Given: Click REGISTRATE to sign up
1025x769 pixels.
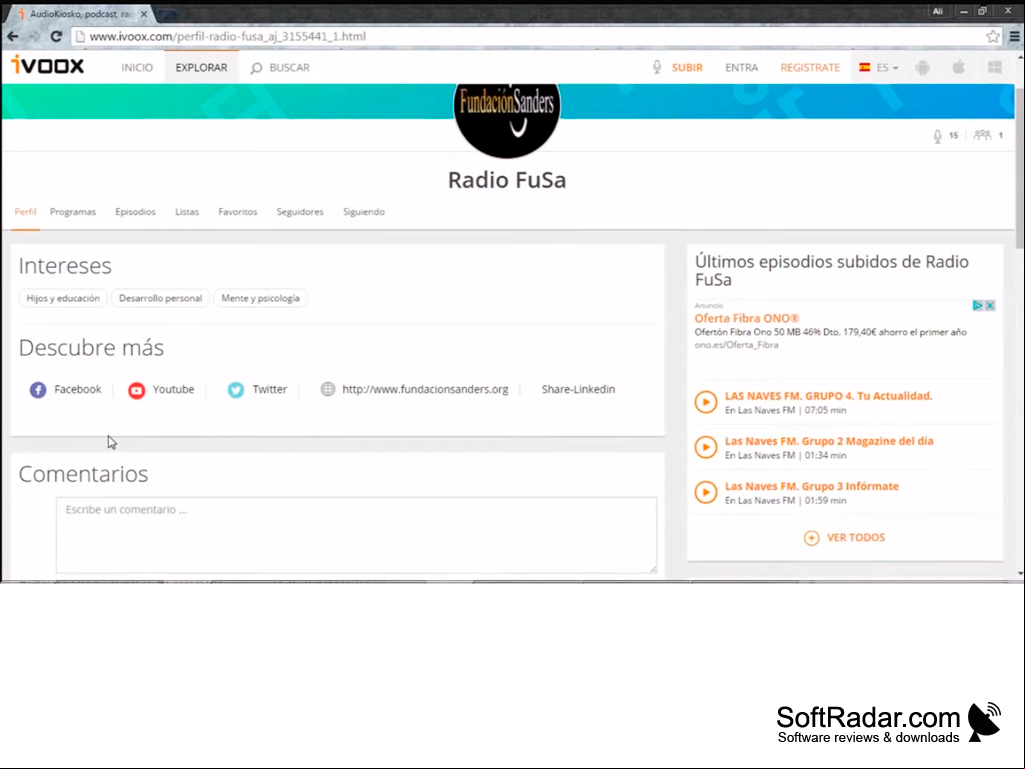Looking at the screenshot, I should [810, 67].
